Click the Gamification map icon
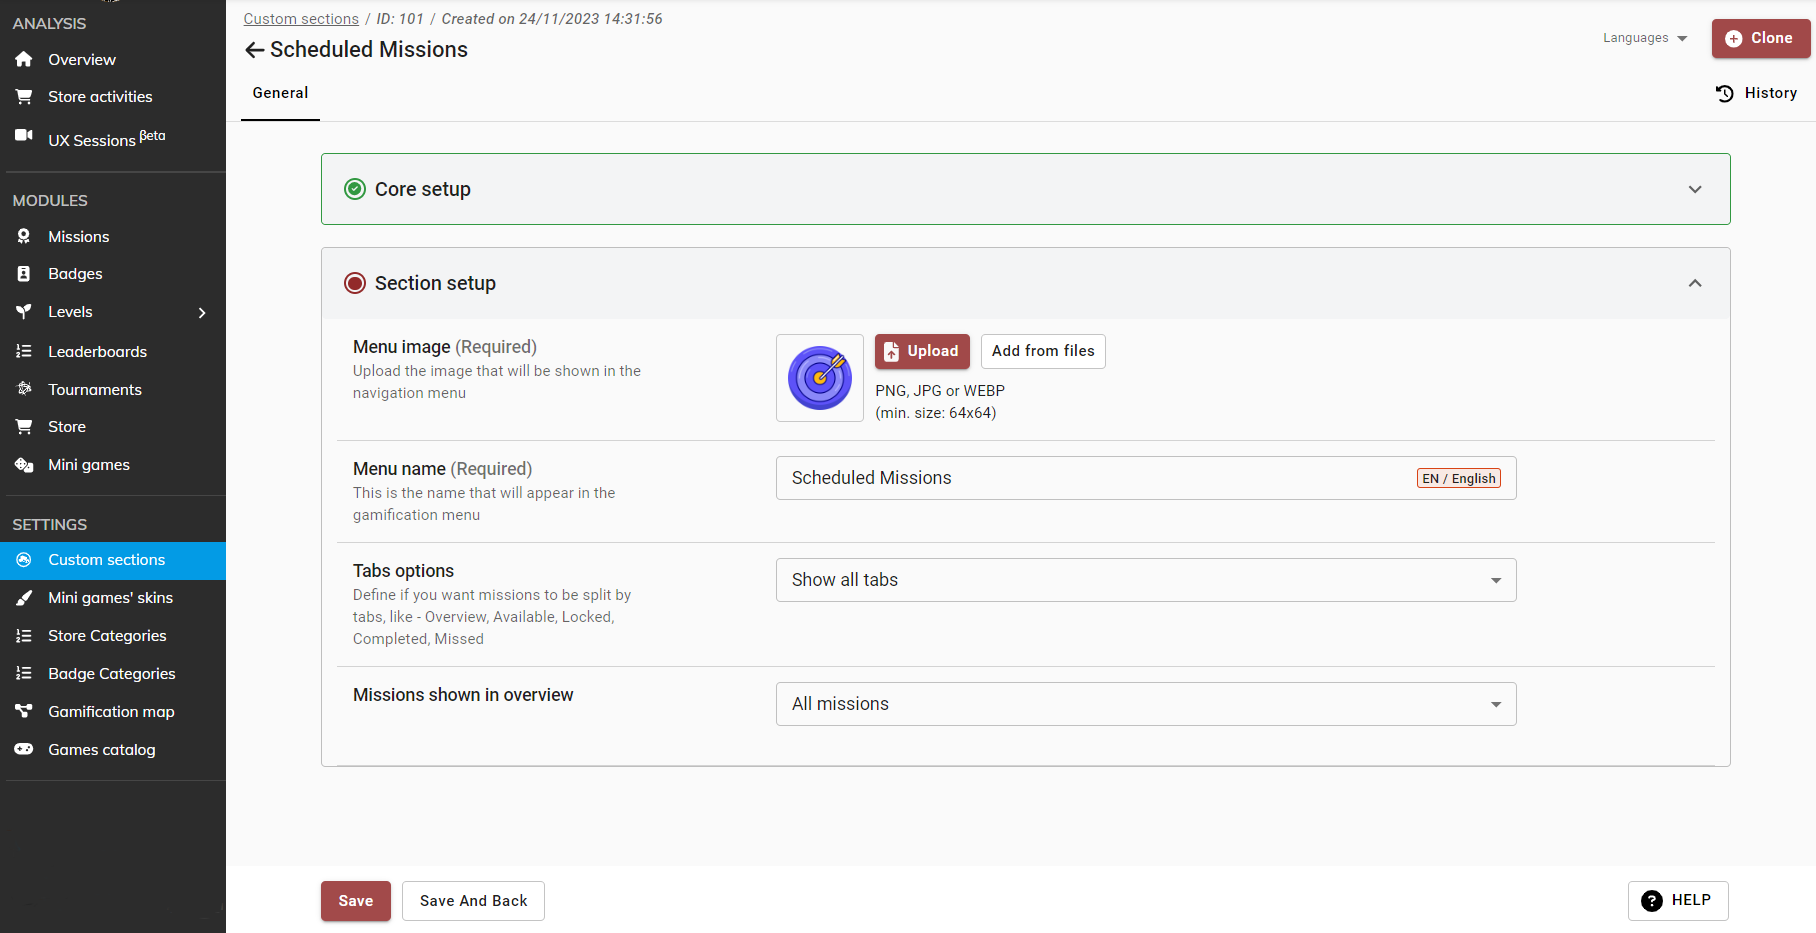Viewport: 1816px width, 933px height. (24, 711)
